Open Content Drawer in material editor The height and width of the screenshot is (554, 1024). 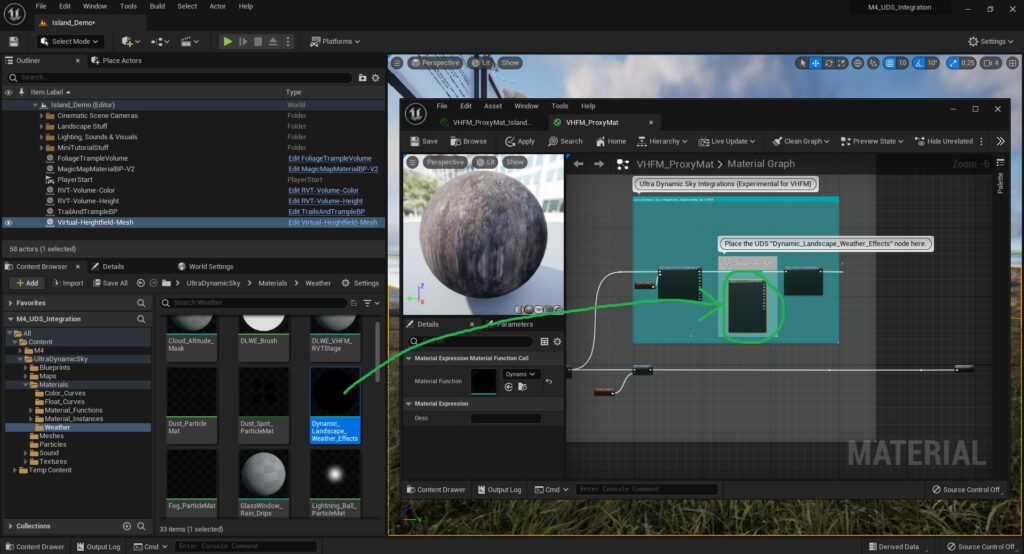point(436,489)
